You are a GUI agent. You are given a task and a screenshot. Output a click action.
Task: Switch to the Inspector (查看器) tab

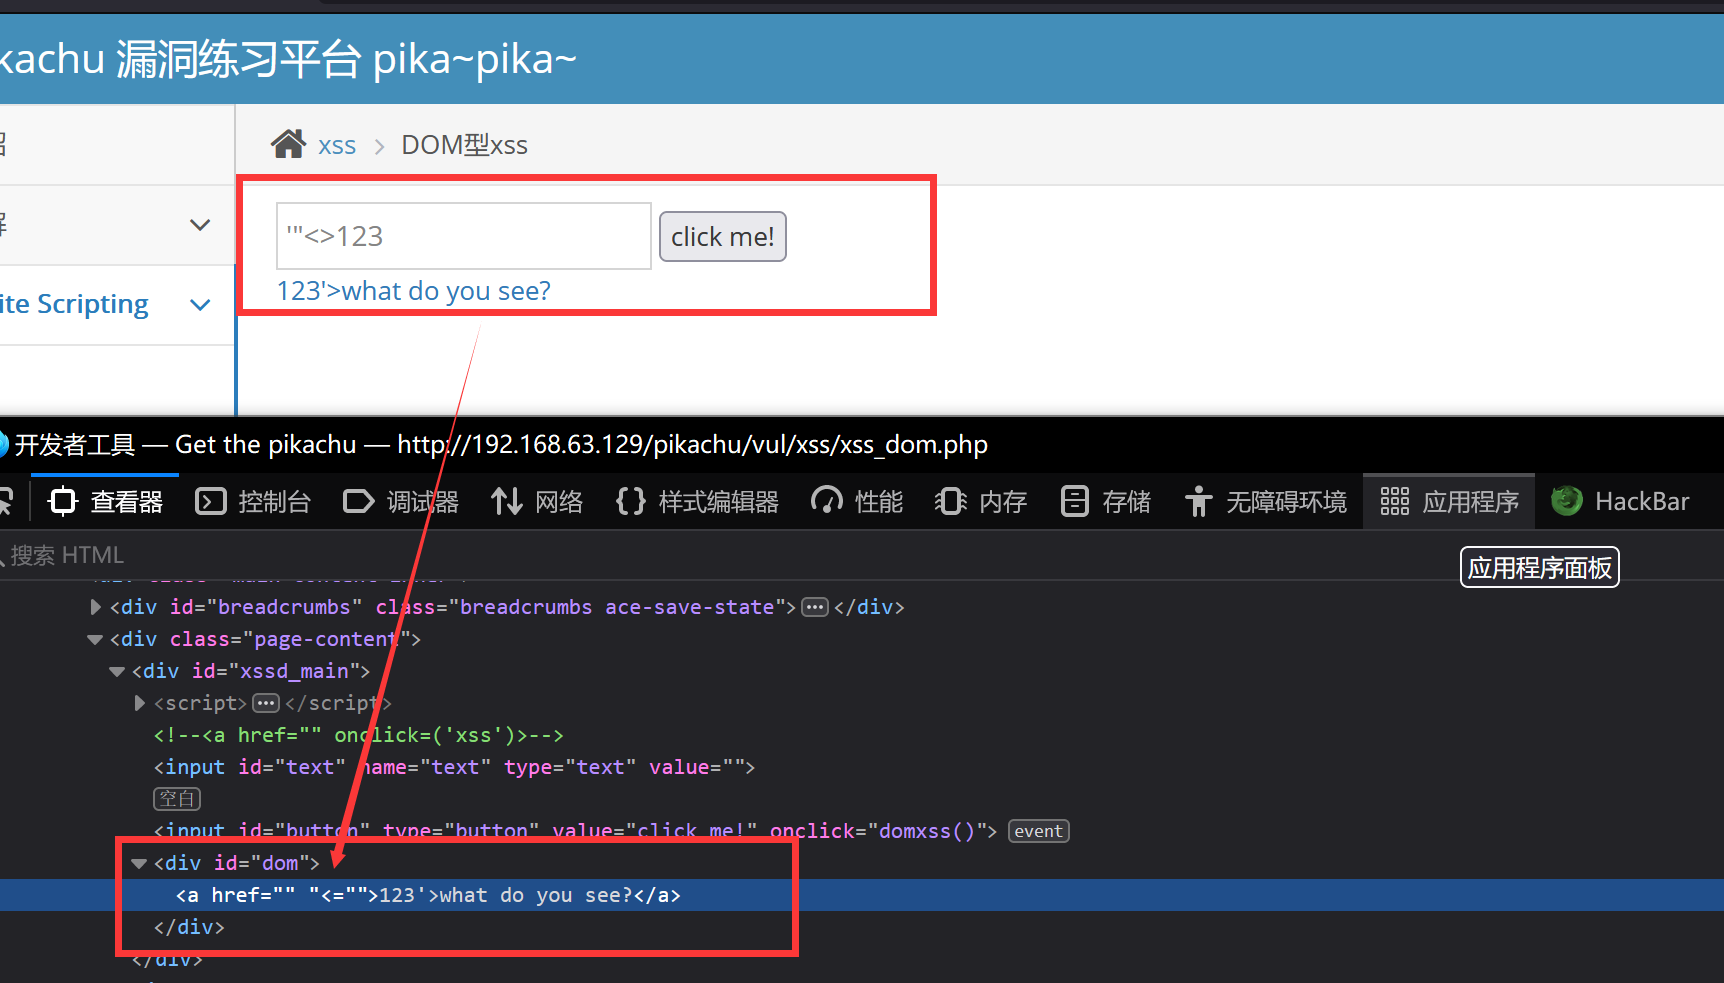click(106, 501)
